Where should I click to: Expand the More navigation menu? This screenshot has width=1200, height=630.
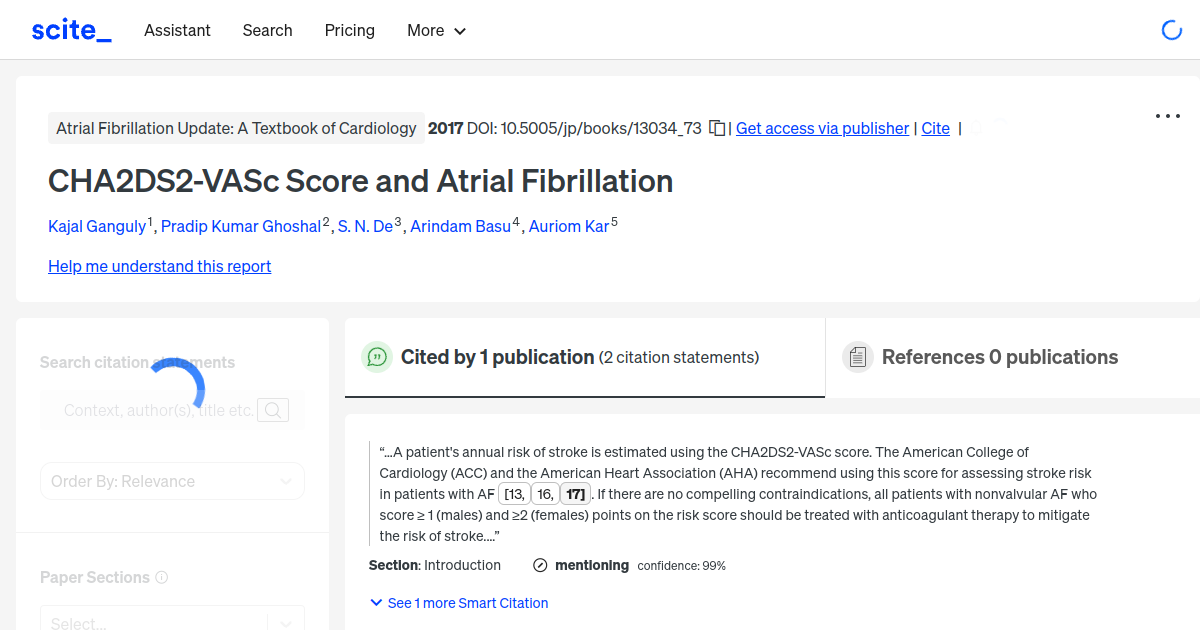[436, 31]
